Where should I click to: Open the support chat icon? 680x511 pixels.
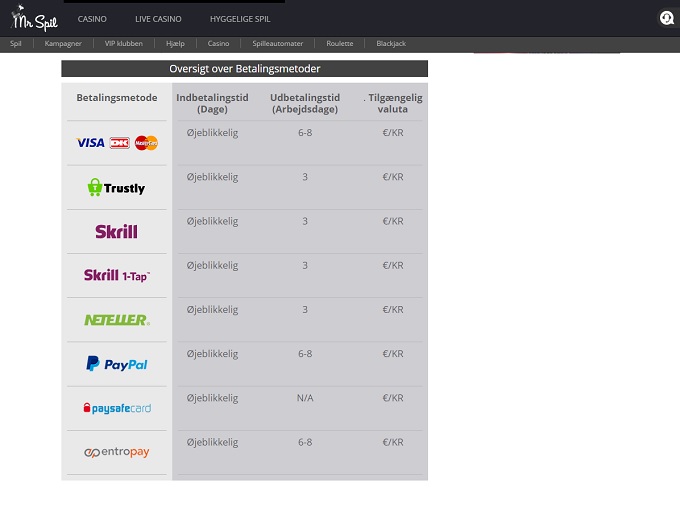tap(666, 18)
